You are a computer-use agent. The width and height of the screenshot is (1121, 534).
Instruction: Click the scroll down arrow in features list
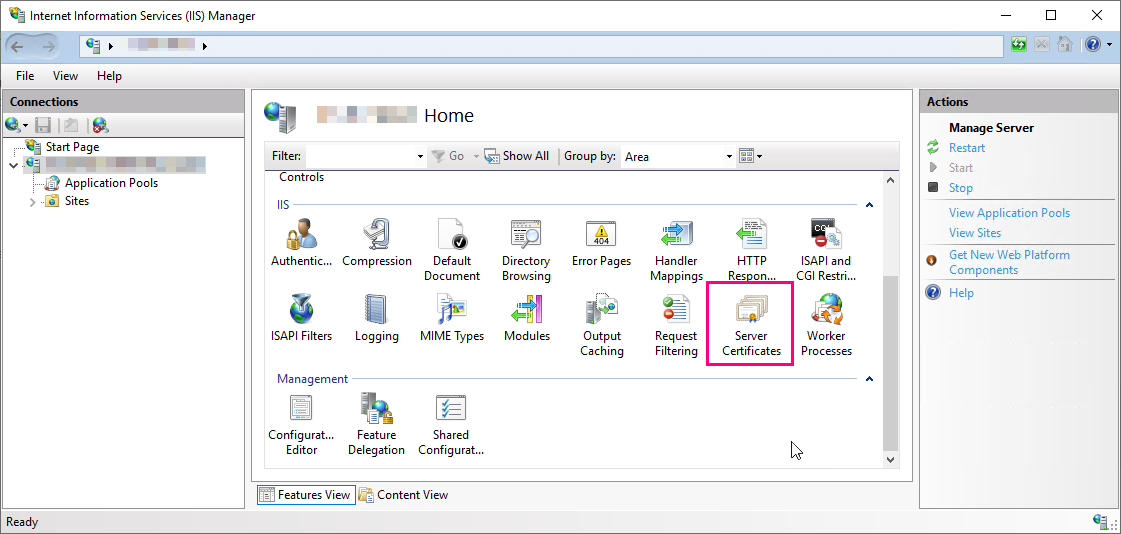point(890,459)
